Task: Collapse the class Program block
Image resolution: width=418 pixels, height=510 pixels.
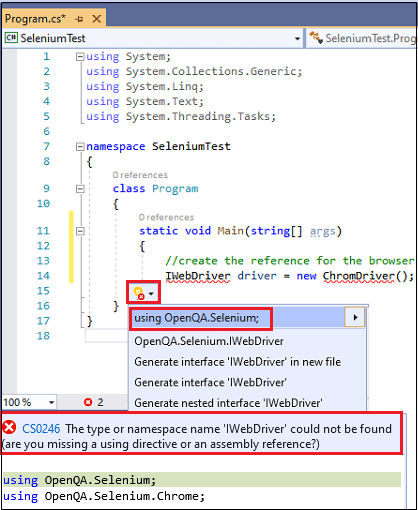Action: click(80, 189)
